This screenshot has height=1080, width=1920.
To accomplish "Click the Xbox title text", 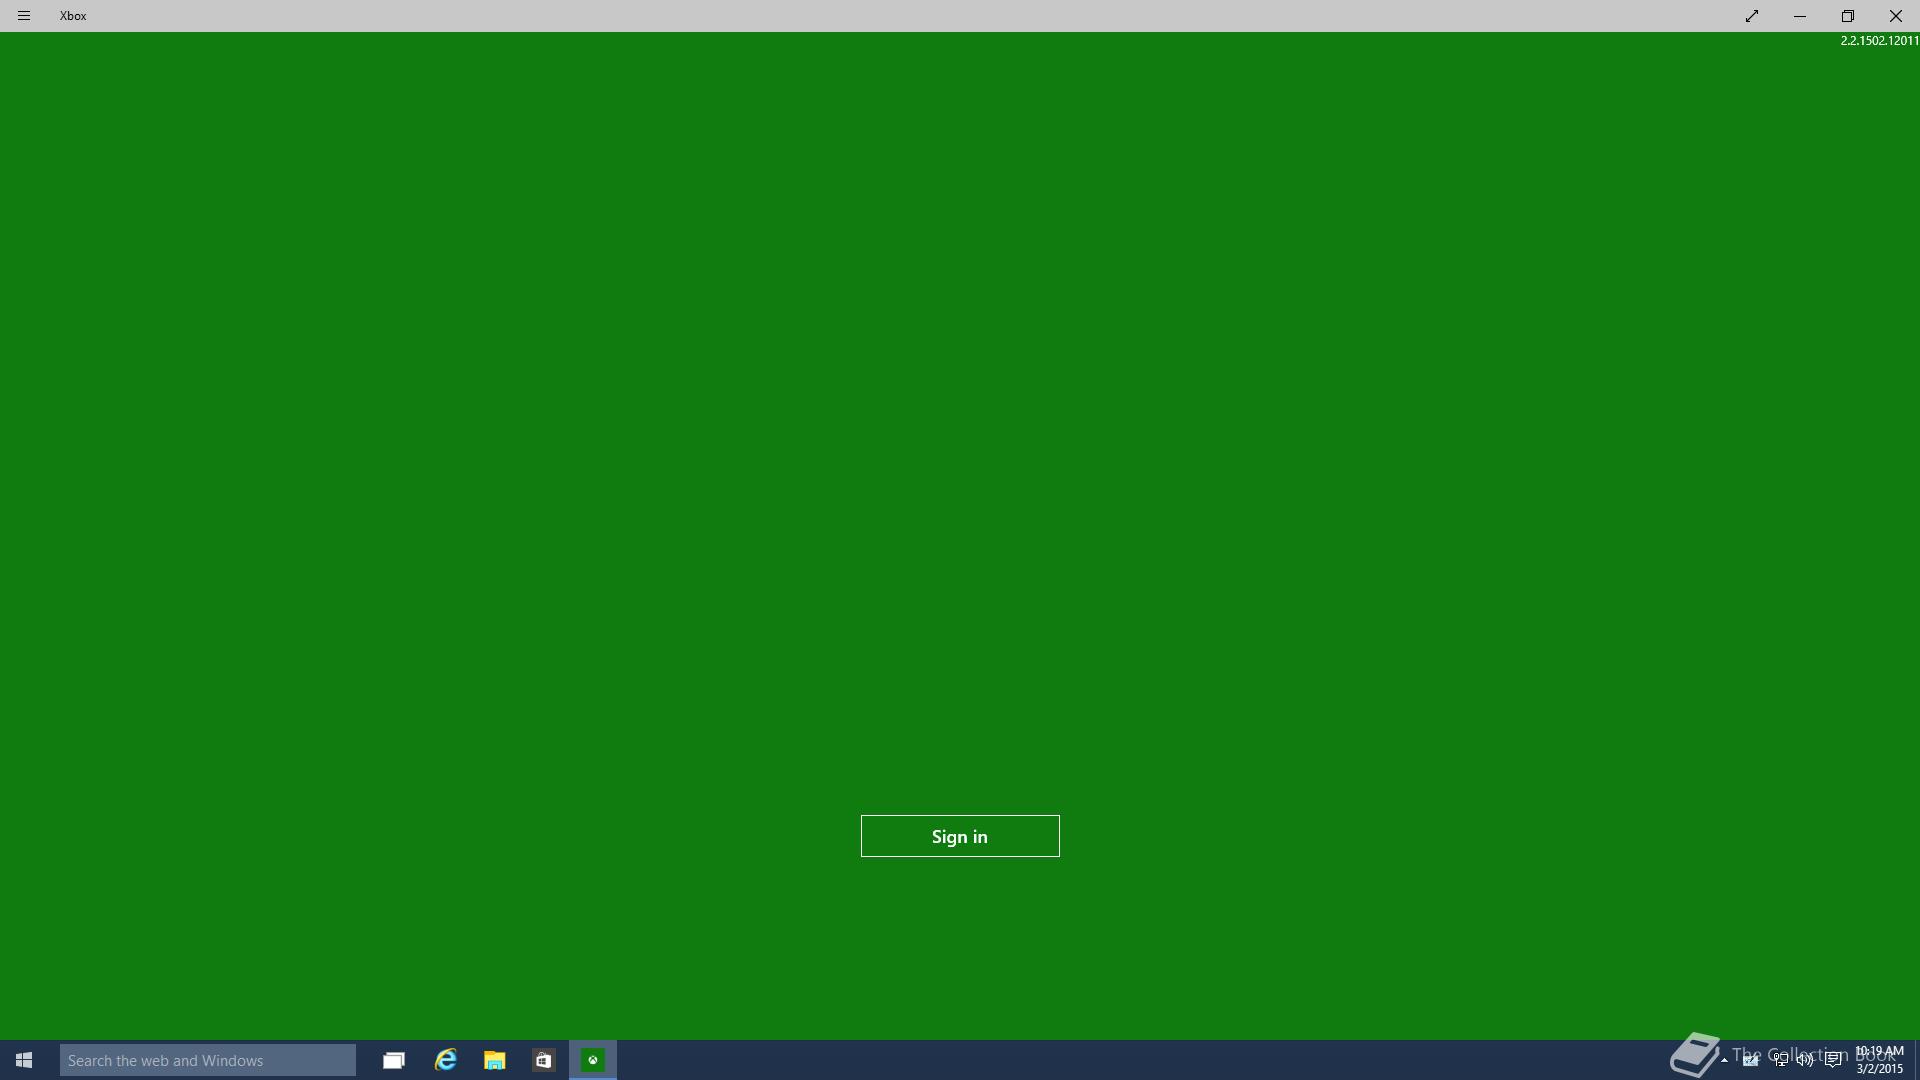I will point(73,16).
